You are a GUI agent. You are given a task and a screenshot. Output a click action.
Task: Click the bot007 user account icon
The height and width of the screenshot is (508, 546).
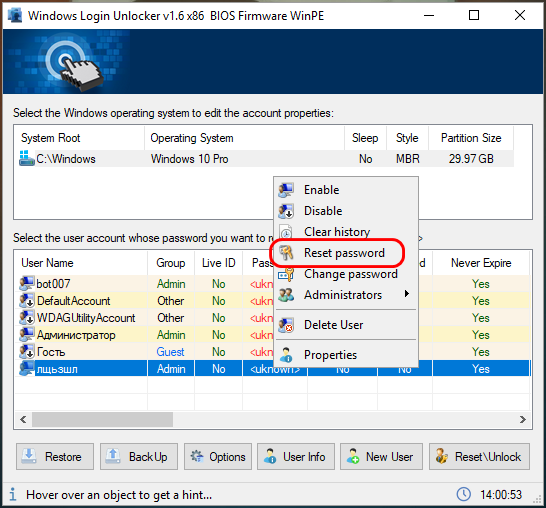click(x=27, y=283)
